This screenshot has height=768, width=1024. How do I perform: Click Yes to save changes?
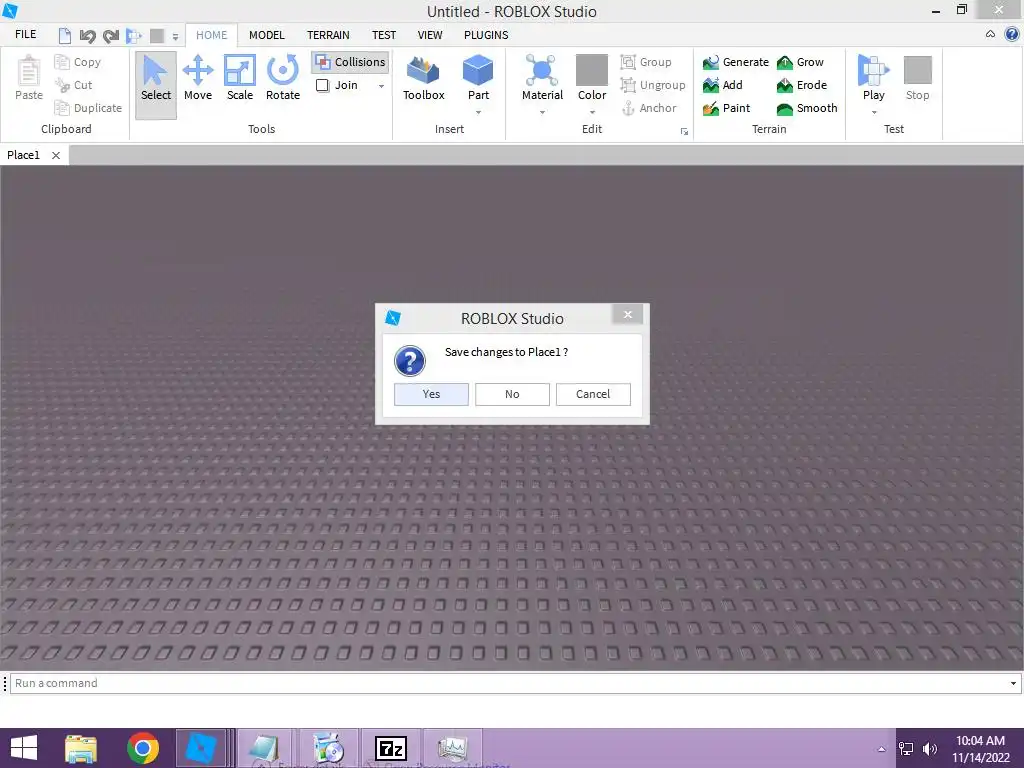[x=431, y=394]
